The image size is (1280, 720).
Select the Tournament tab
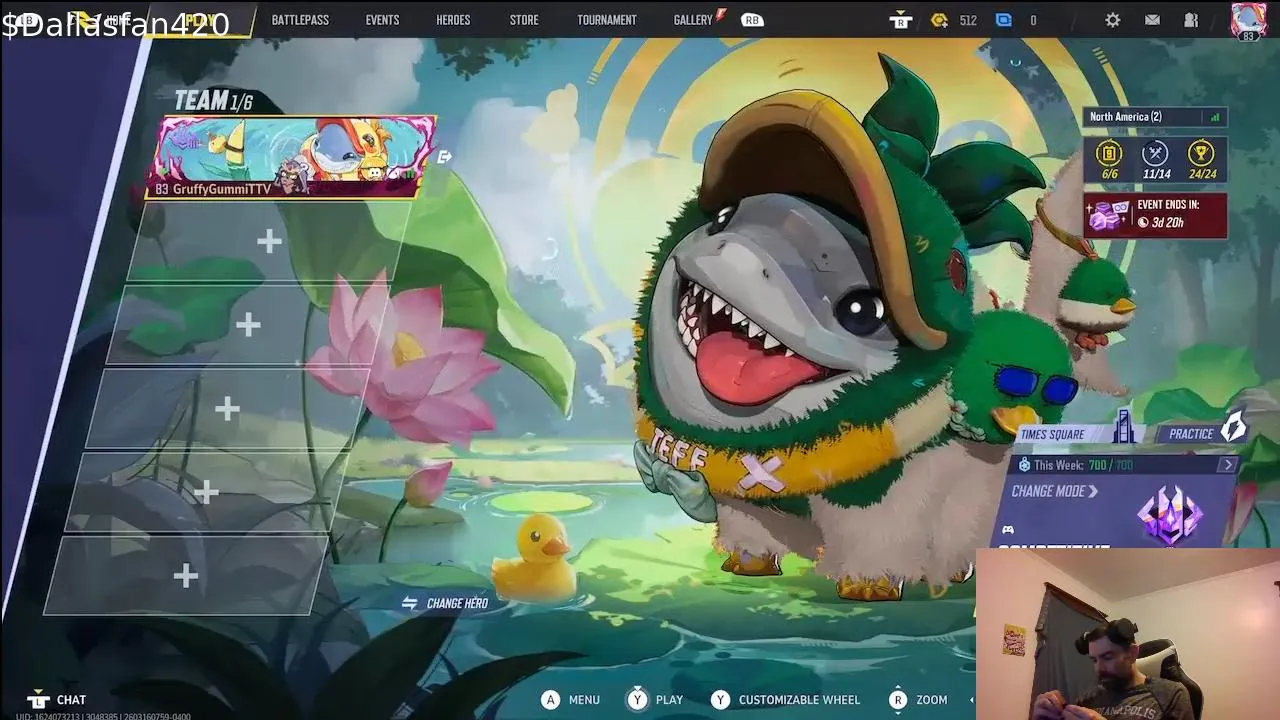point(607,20)
